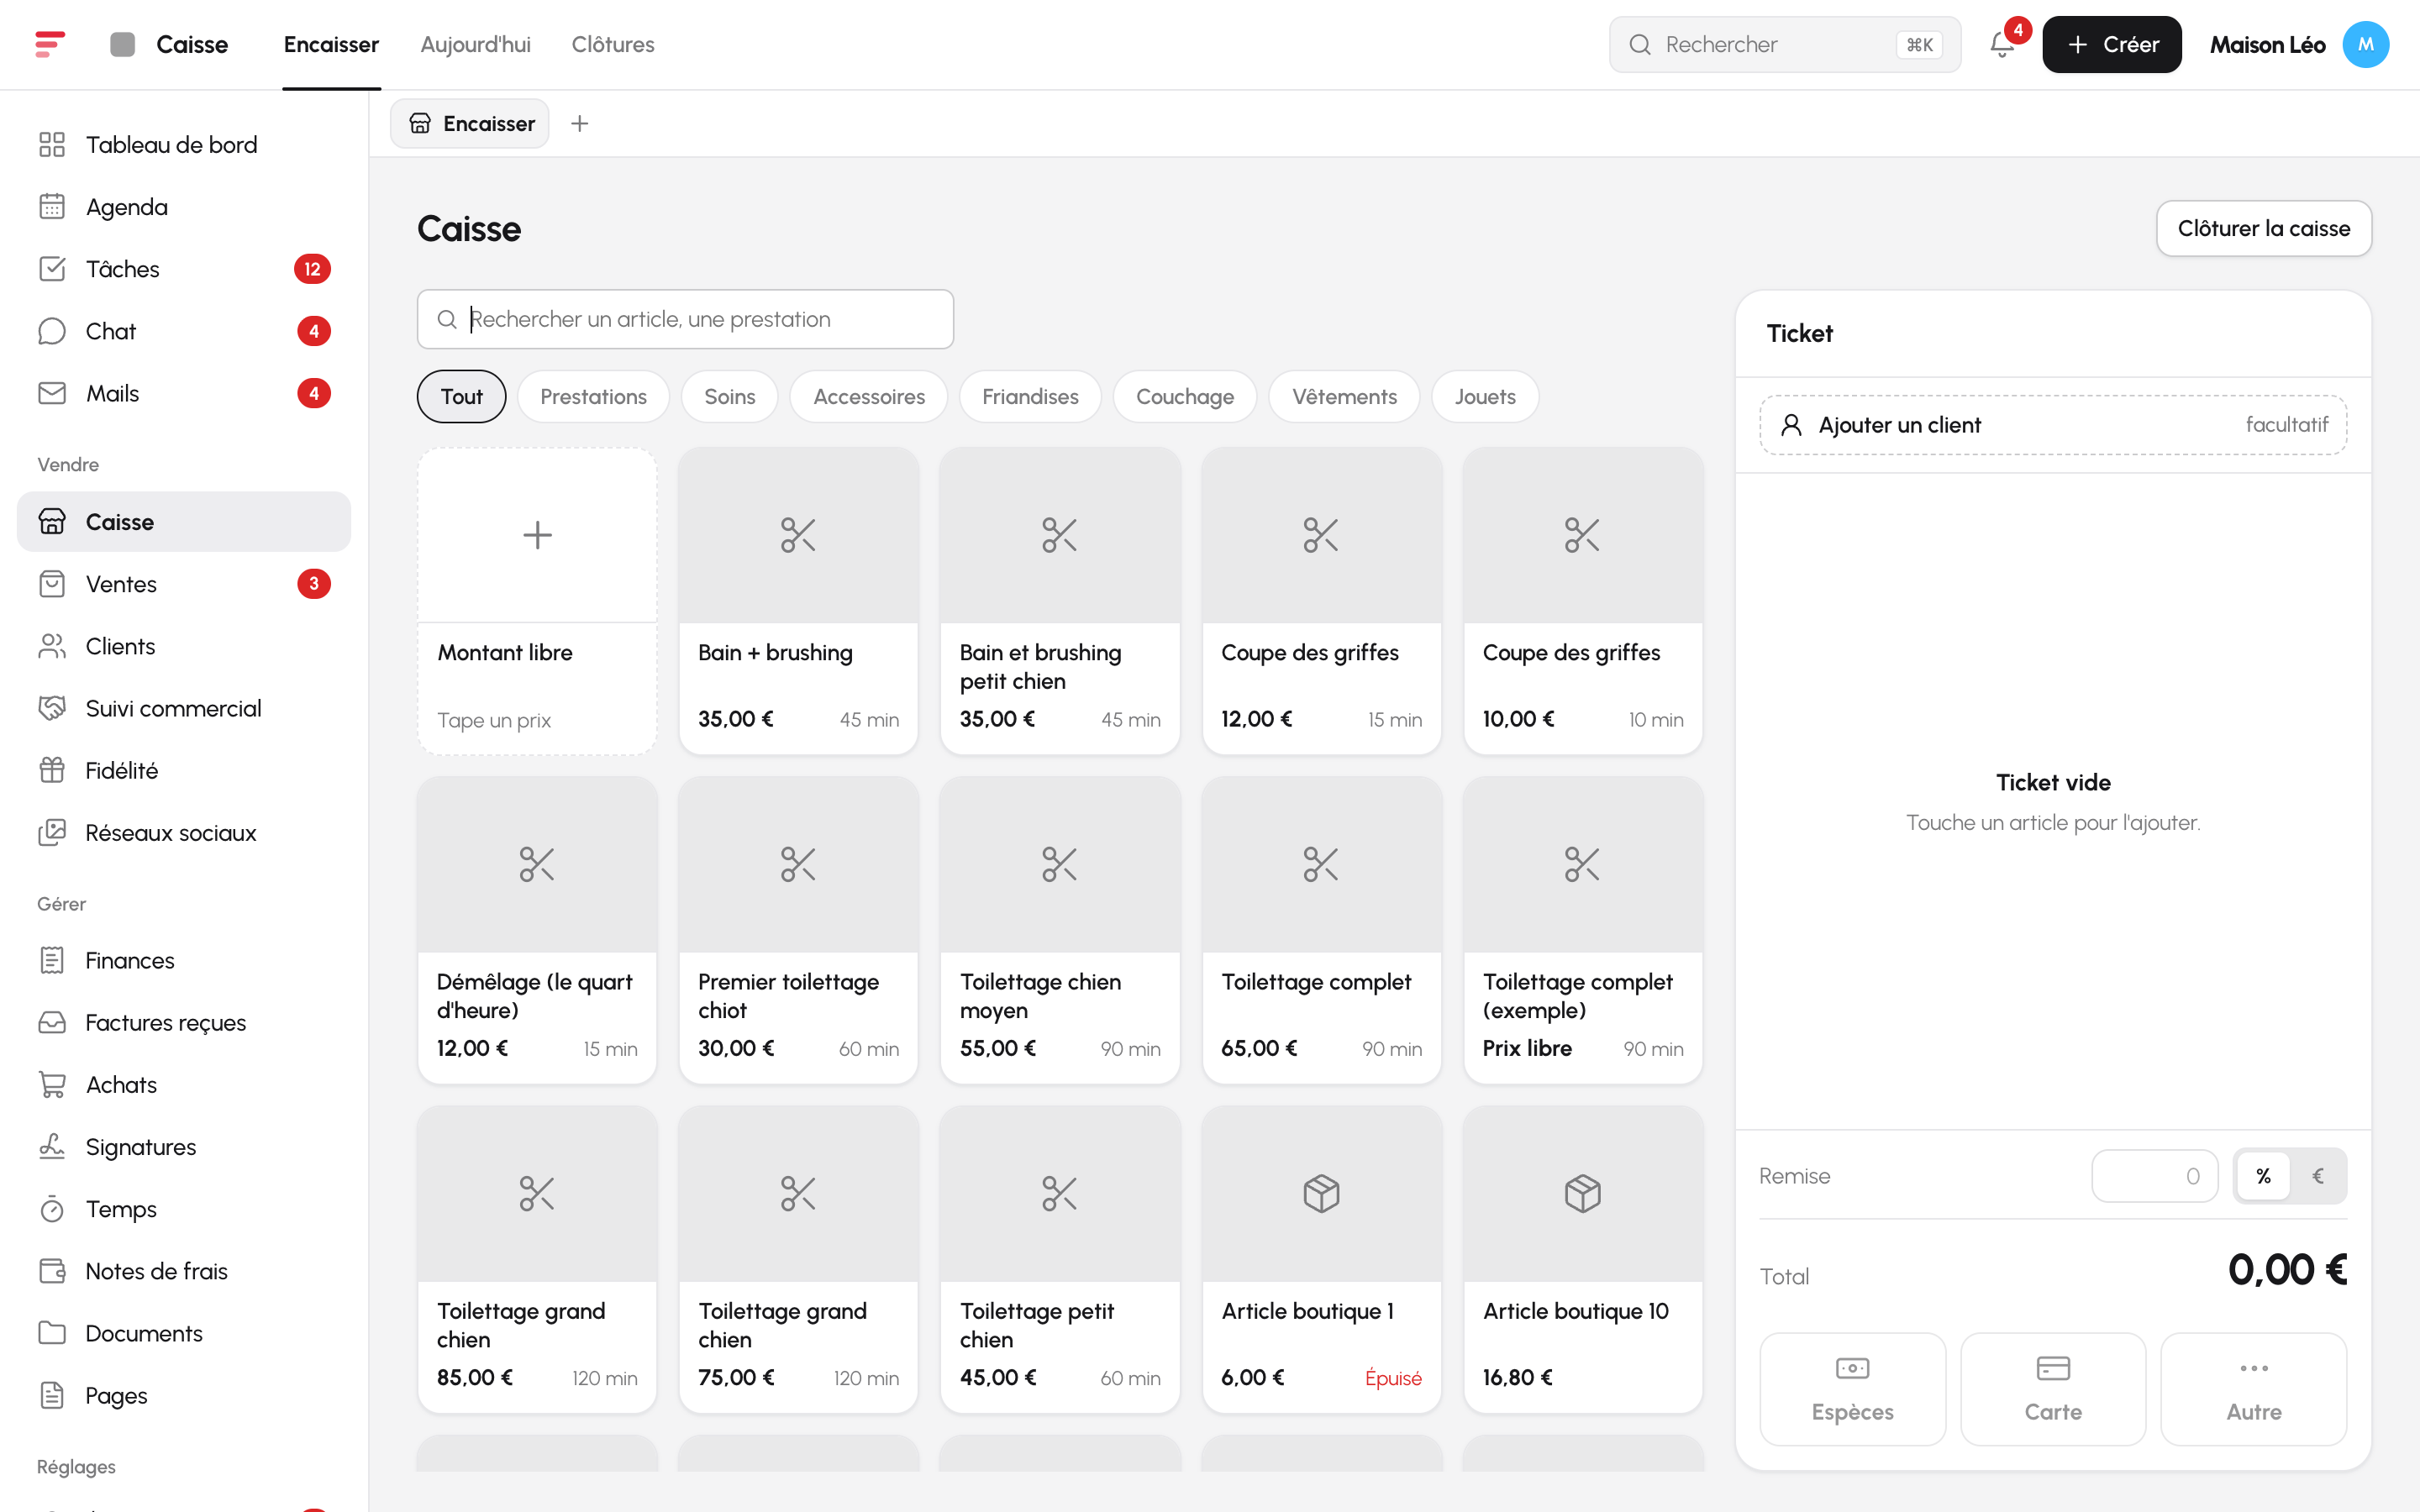
Task: Open Factures reçues in sidebar
Action: [184, 1022]
